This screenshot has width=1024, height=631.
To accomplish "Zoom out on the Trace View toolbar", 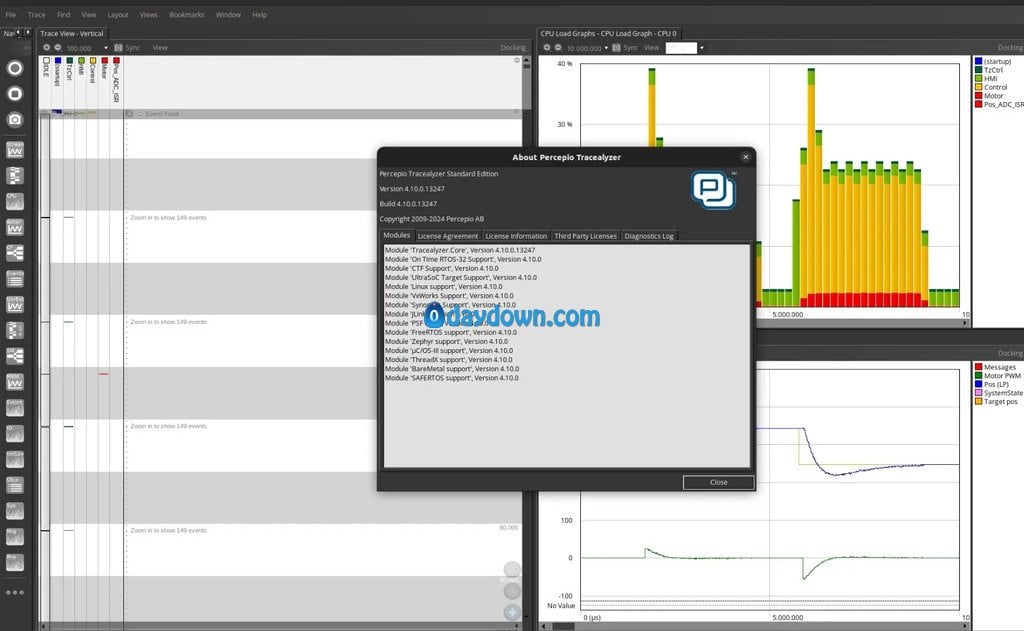I will coord(57,48).
